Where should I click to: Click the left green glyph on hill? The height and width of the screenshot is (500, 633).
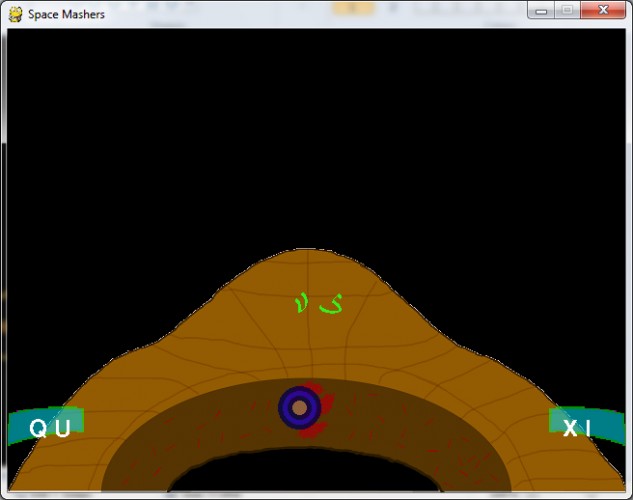[x=301, y=303]
